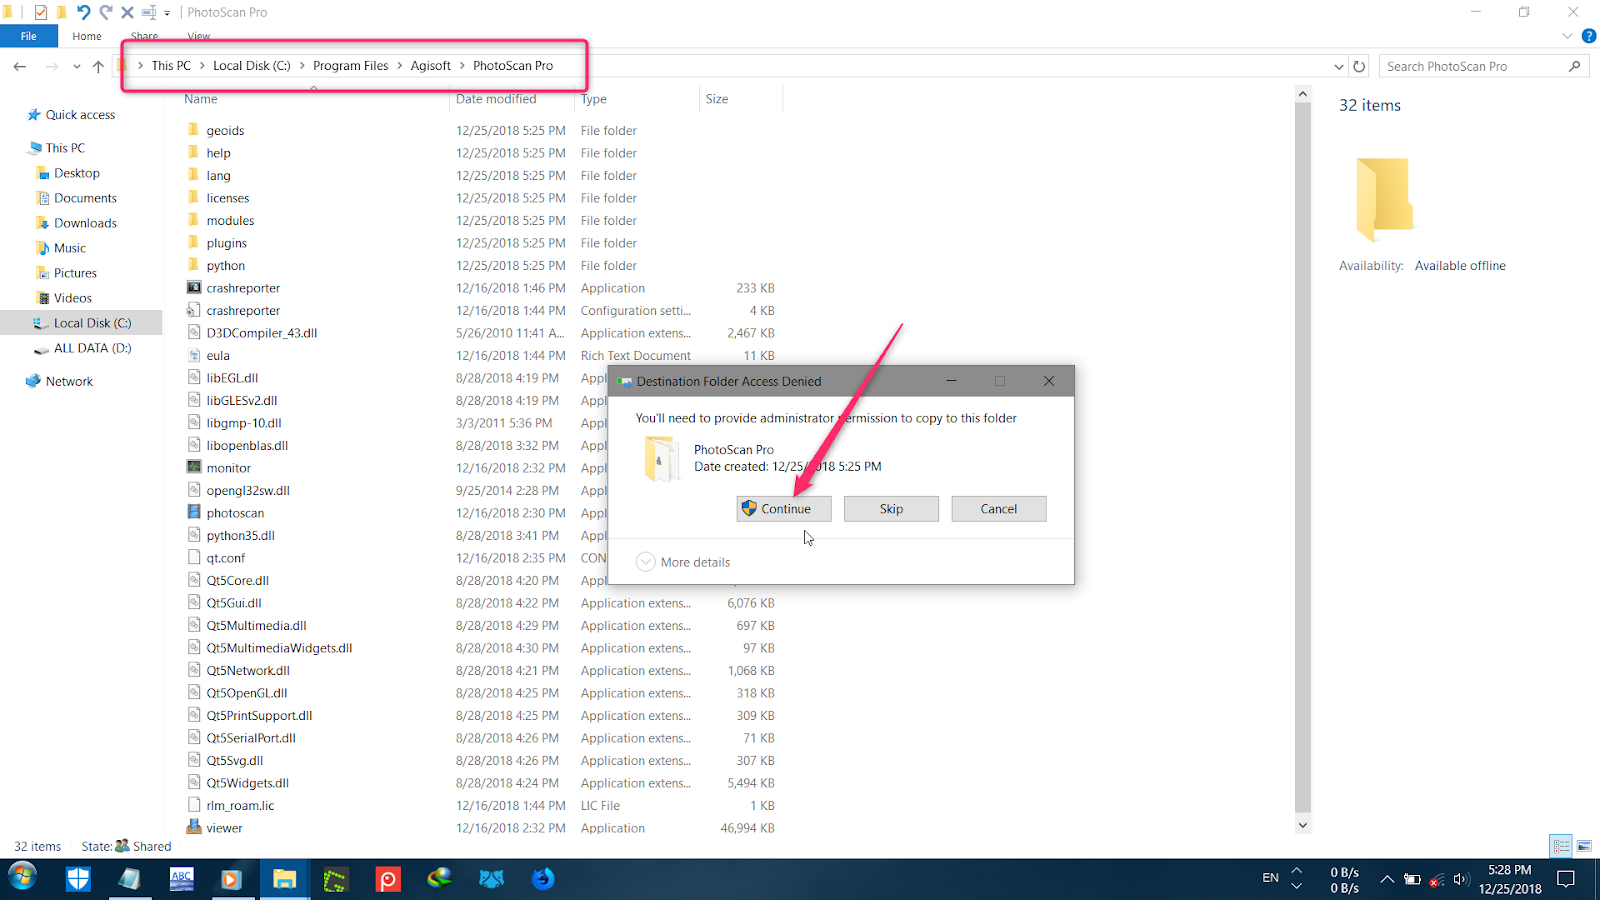Viewport: 1600px width, 900px height.
Task: Click the New Folder icon in quick access toolbar
Action: 62,12
